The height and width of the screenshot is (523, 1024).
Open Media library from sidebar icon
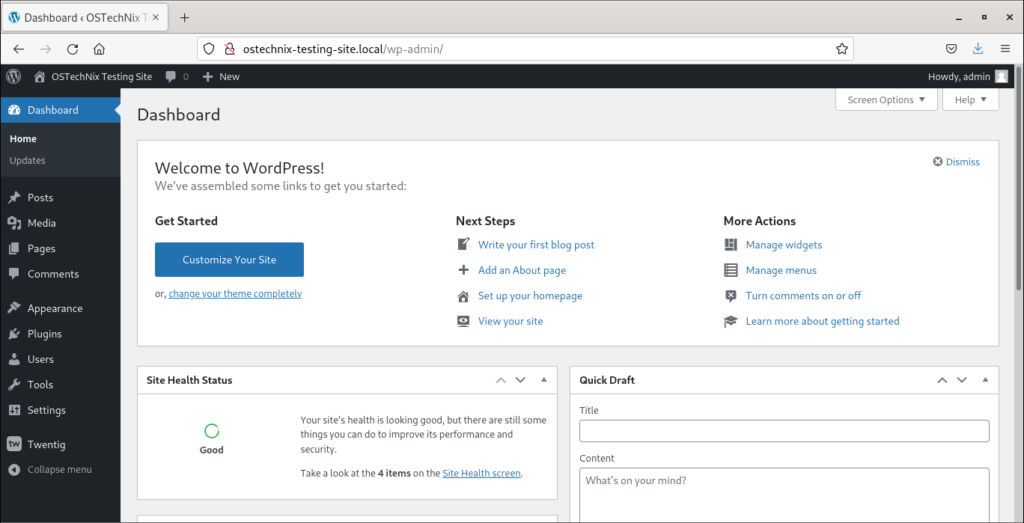(x=14, y=223)
